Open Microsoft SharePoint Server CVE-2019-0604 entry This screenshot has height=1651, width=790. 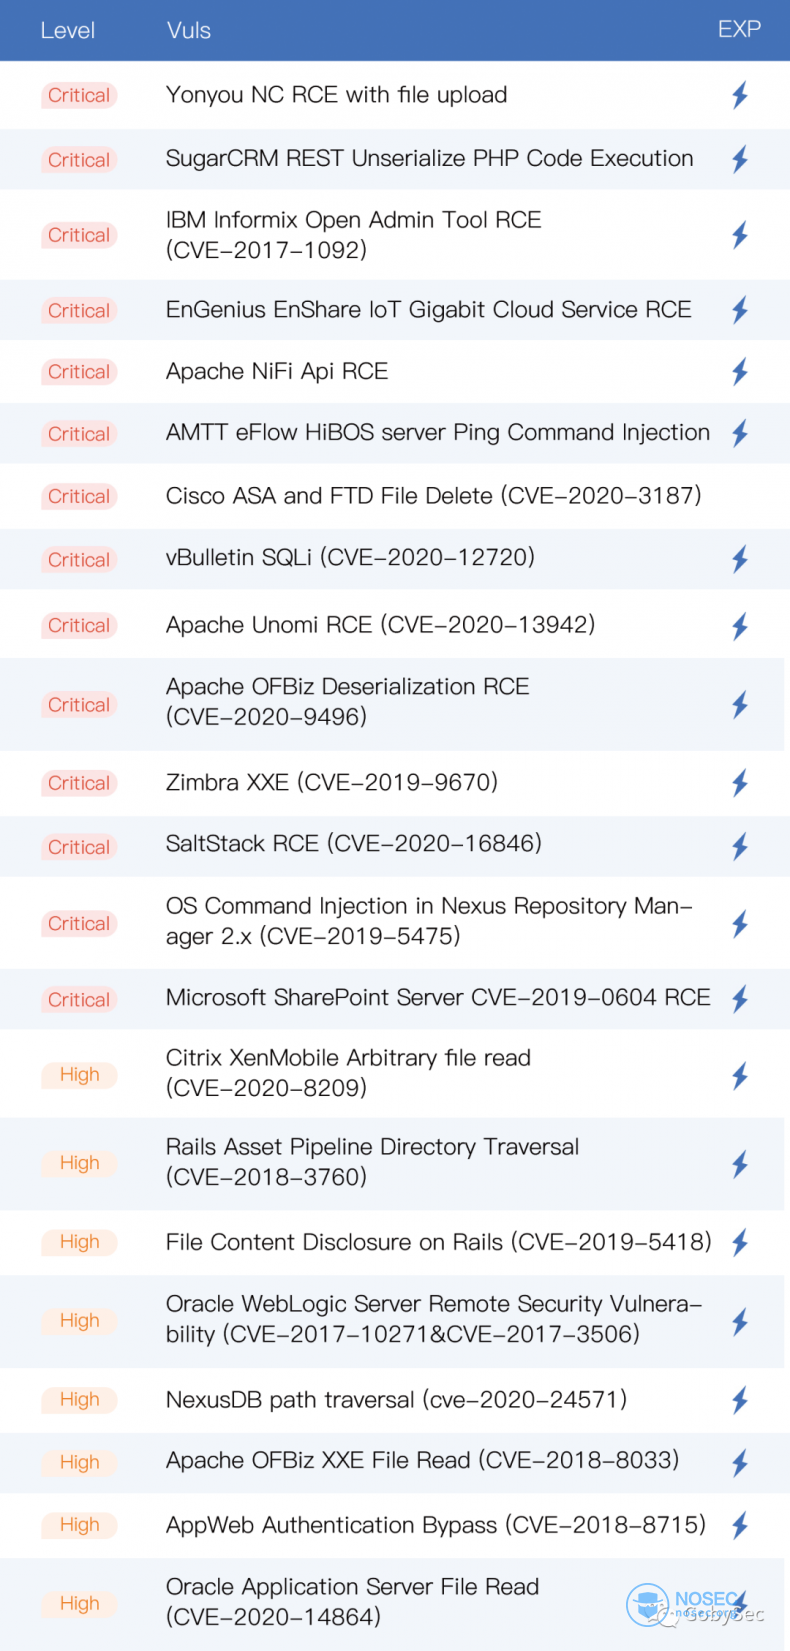(x=438, y=998)
